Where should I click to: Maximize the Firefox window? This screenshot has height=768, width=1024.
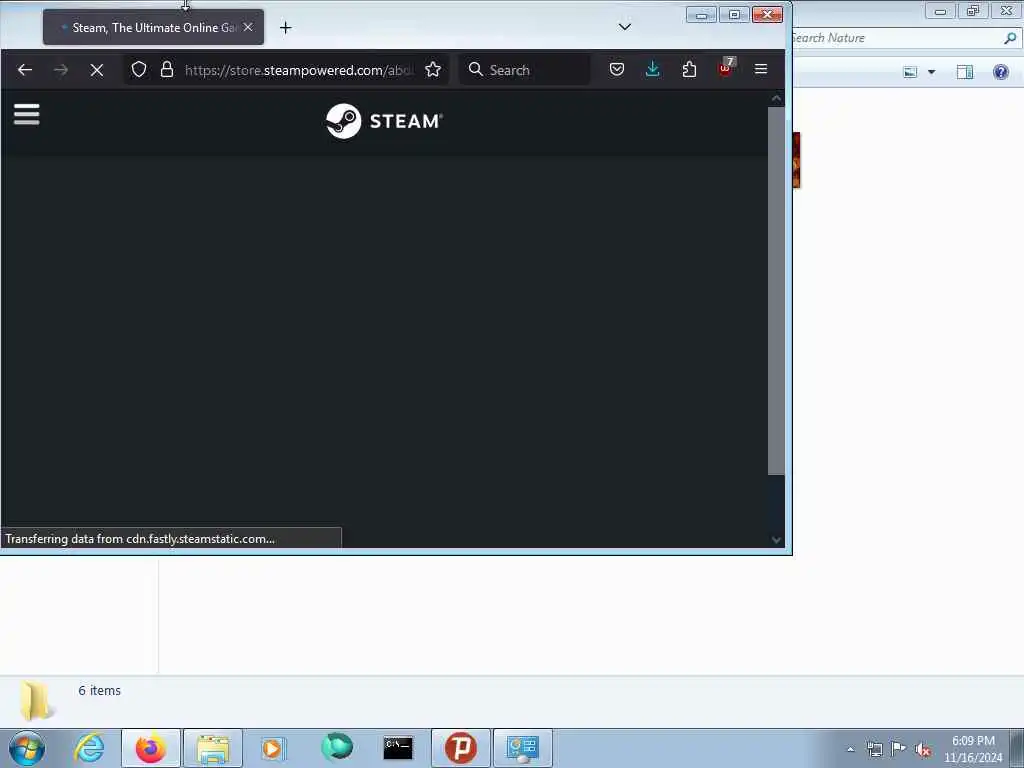click(734, 14)
